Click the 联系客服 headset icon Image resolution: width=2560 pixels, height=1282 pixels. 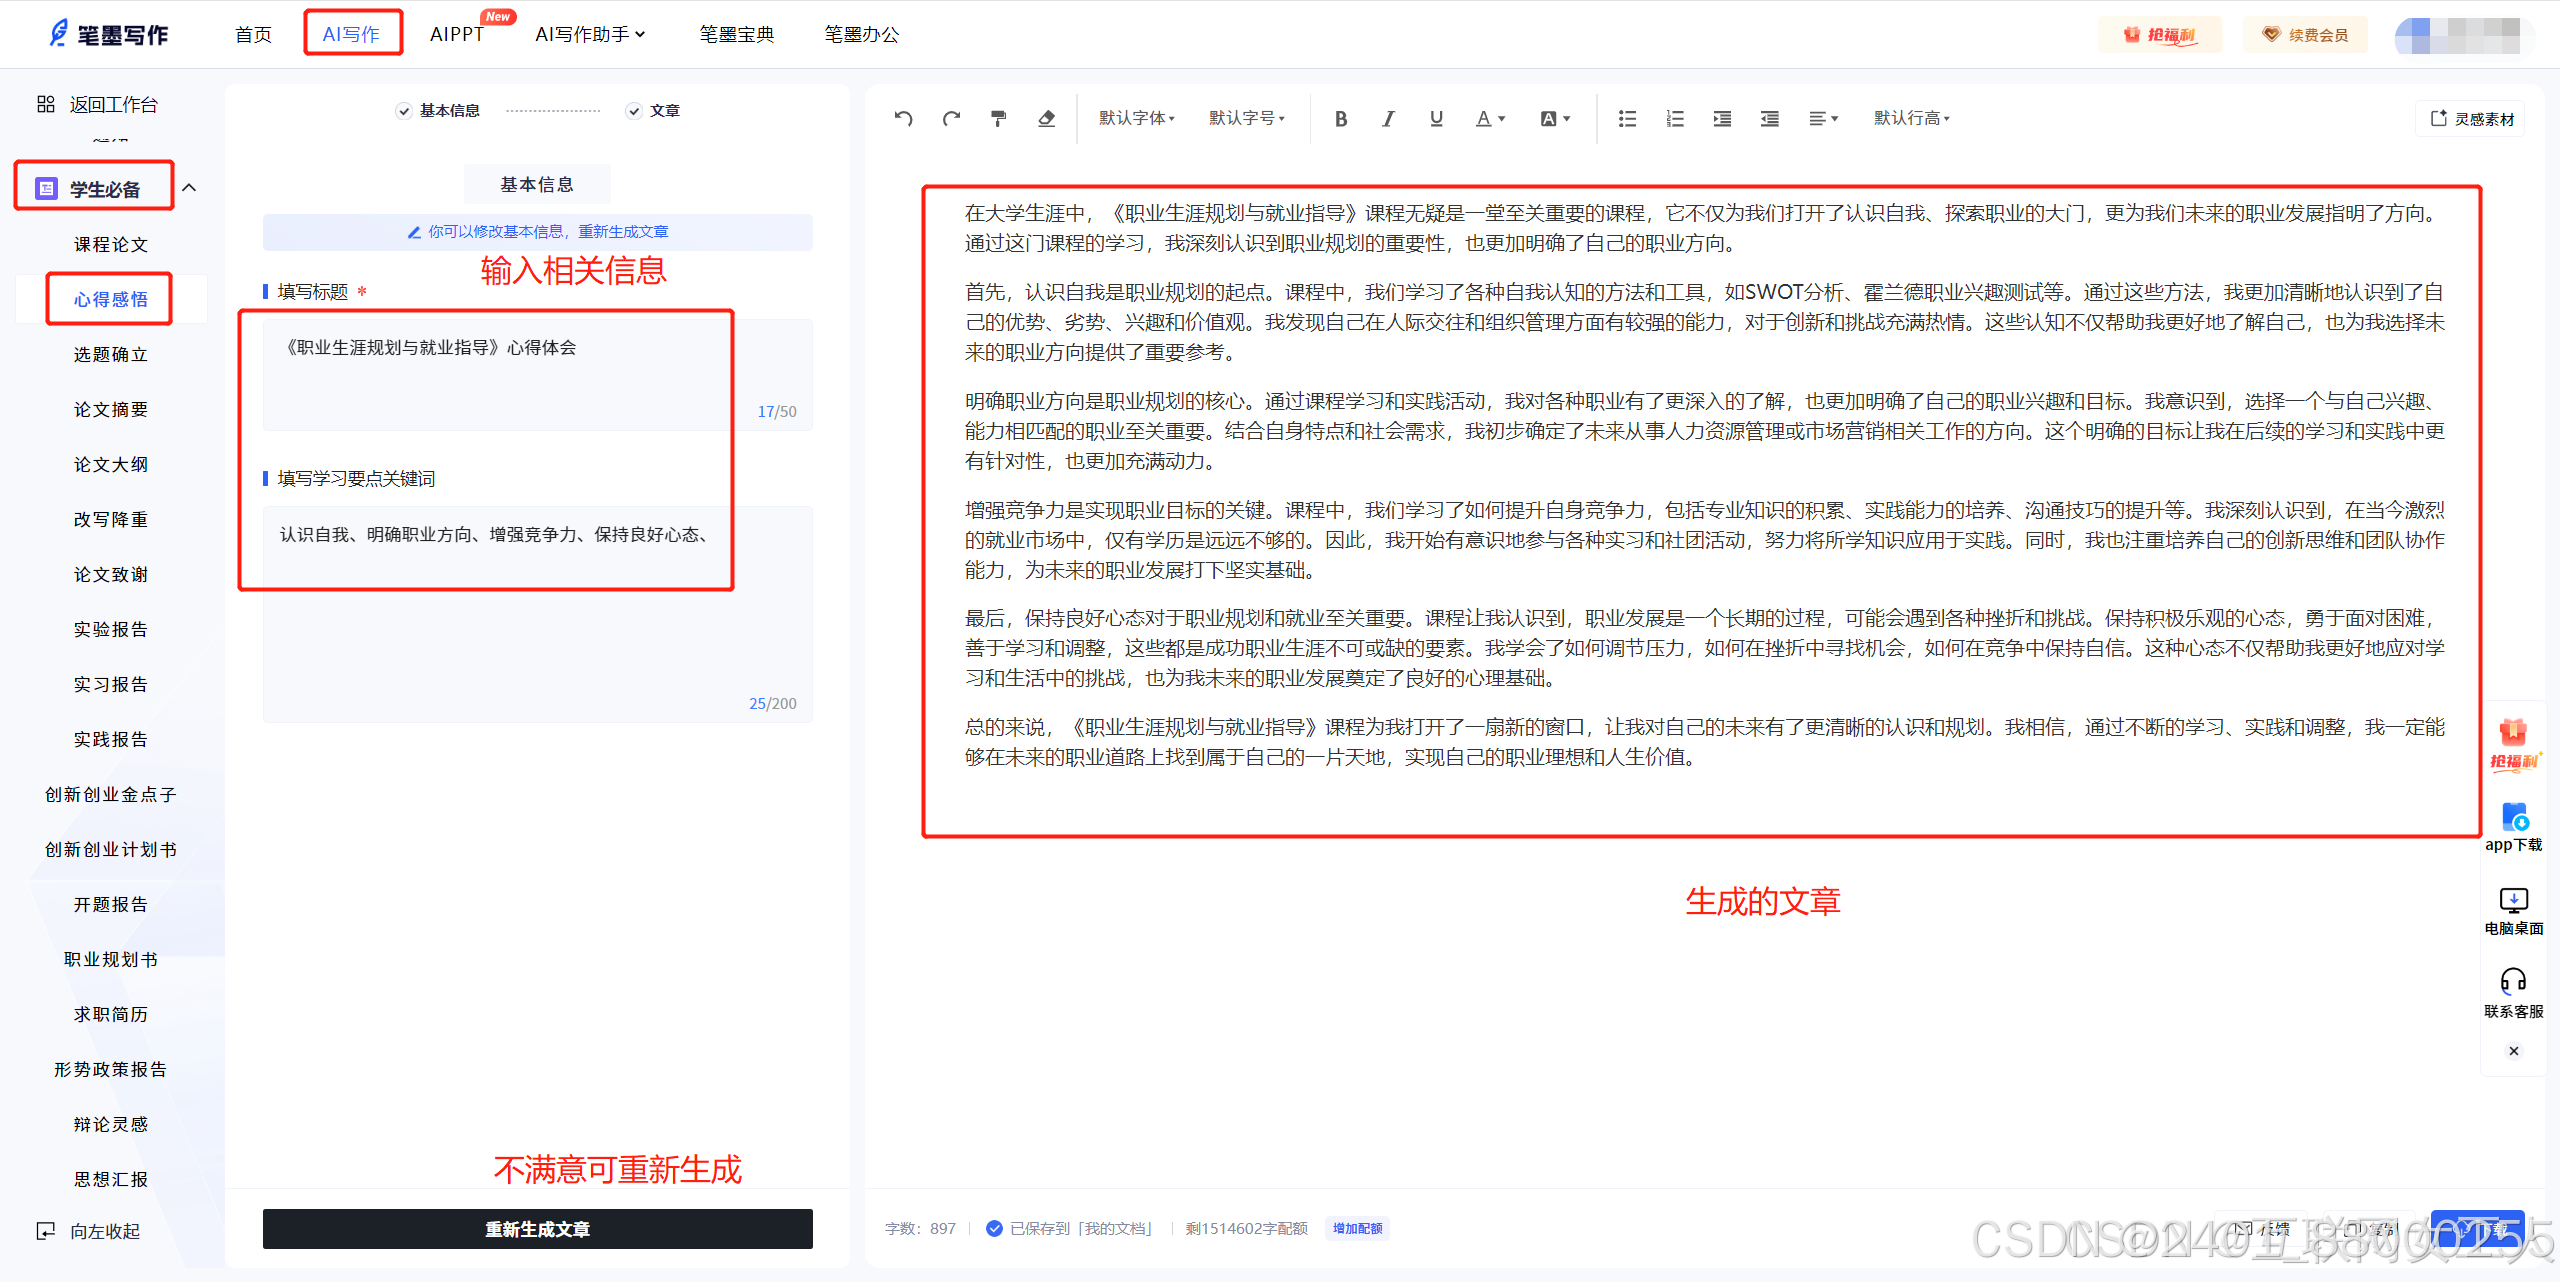coord(2513,981)
